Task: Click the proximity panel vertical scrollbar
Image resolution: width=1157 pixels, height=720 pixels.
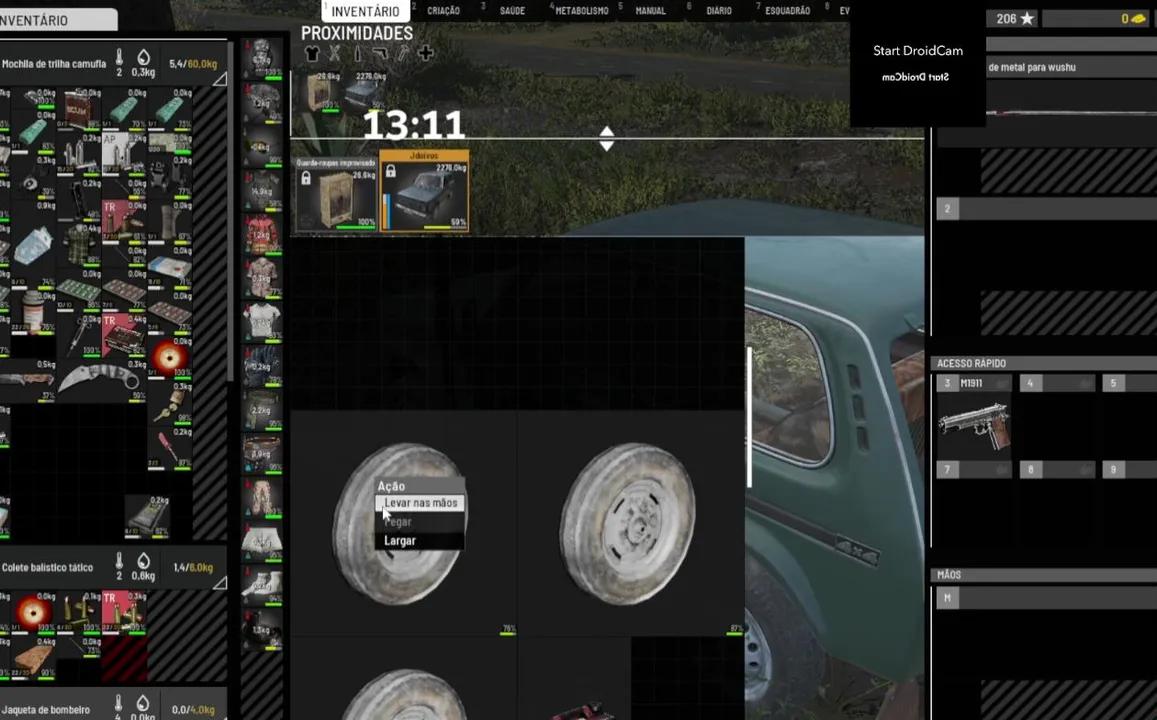Action: point(749,417)
